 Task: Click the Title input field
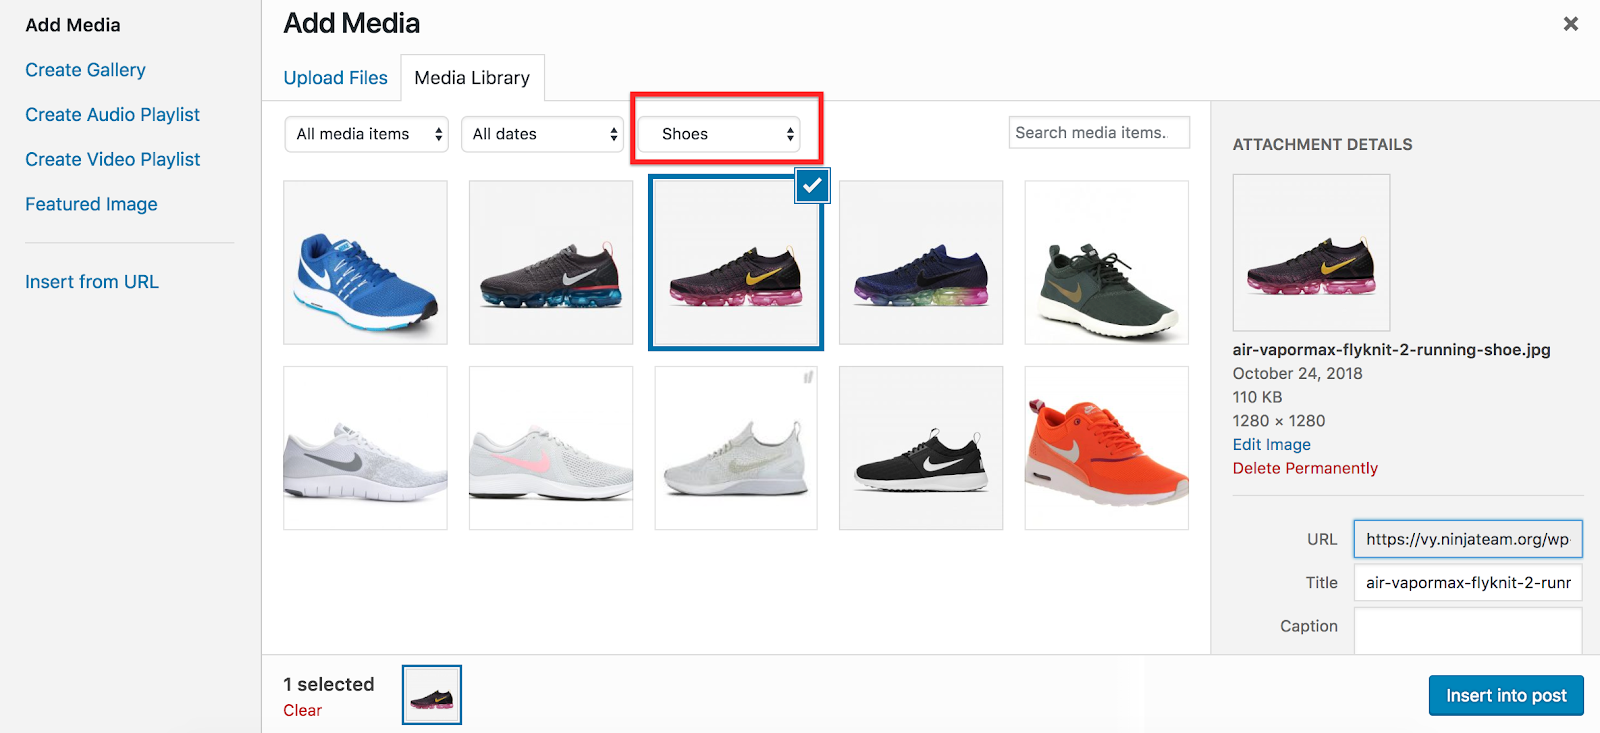1468,583
